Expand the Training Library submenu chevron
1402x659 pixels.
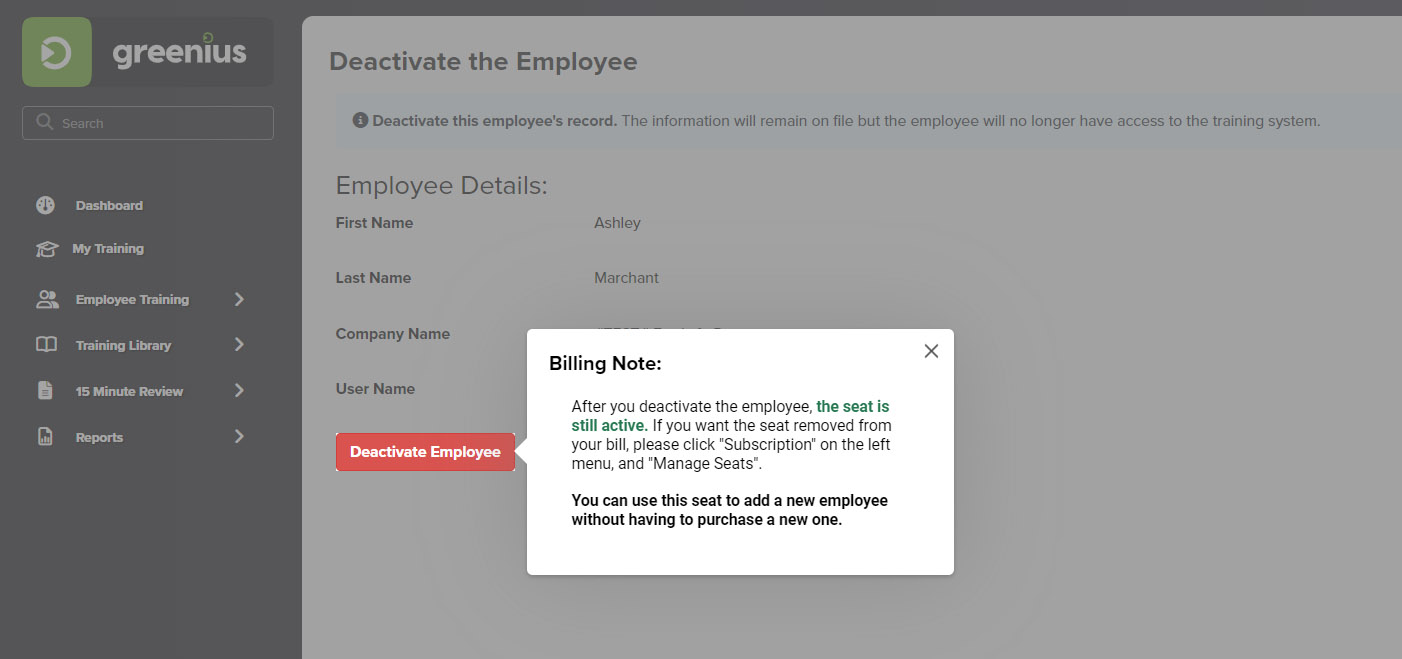click(x=239, y=345)
